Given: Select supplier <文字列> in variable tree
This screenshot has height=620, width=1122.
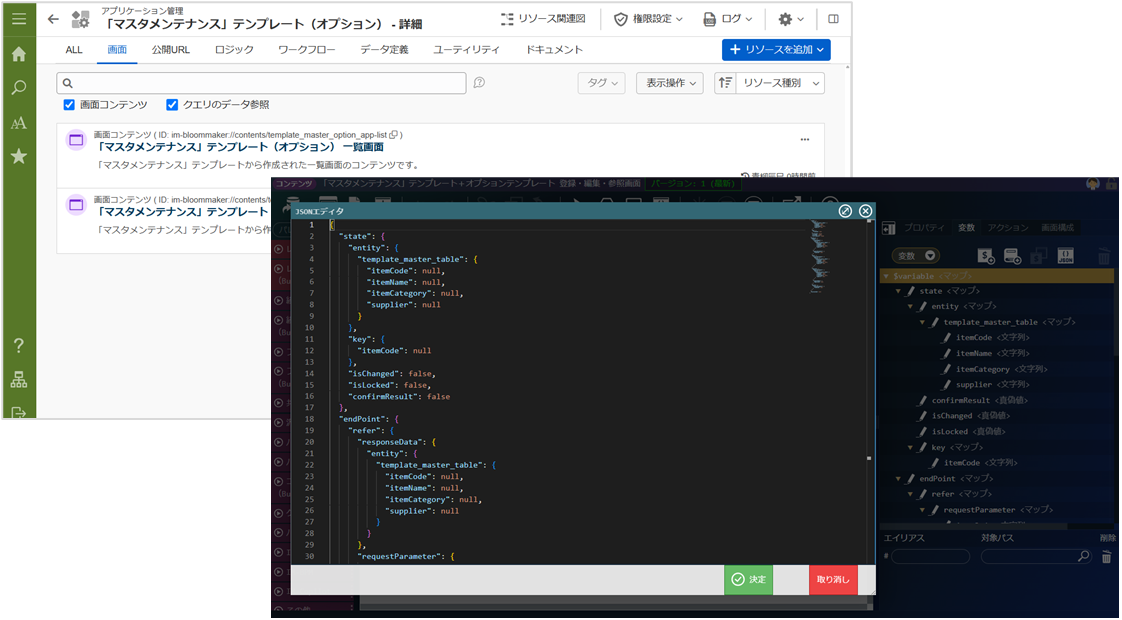Looking at the screenshot, I should coord(992,385).
